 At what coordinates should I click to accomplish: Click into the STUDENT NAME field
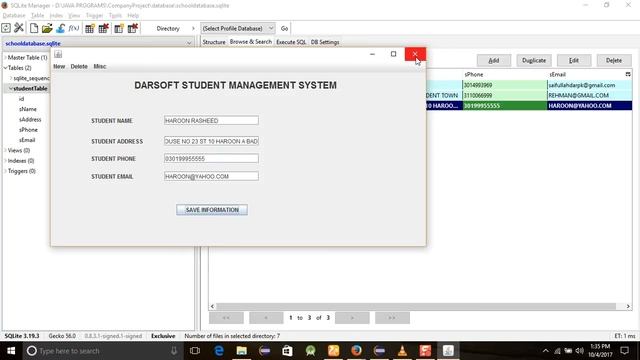tap(211, 120)
